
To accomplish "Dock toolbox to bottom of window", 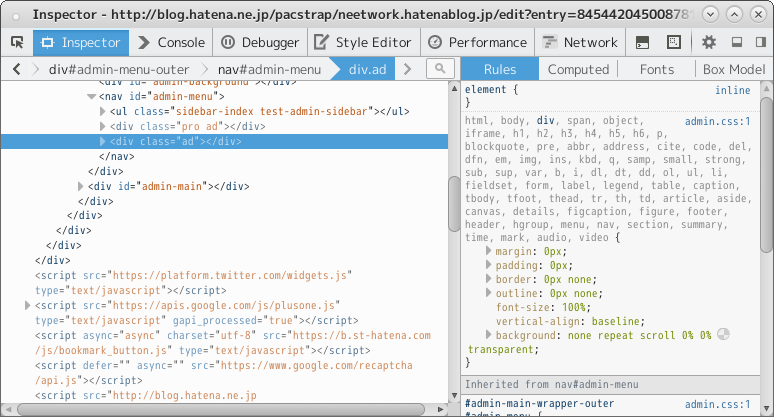I will (x=737, y=42).
